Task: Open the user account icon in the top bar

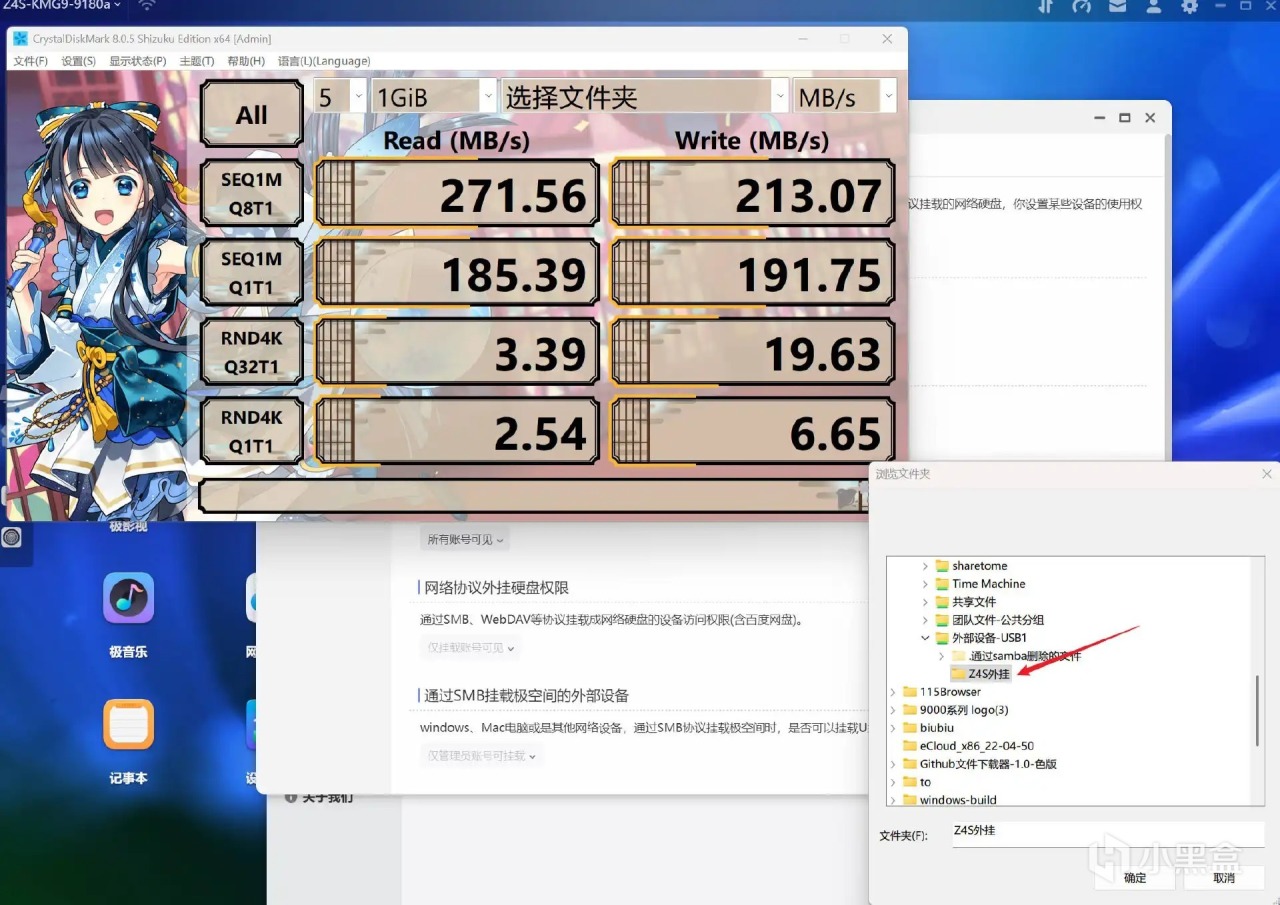Action: 1154,6
